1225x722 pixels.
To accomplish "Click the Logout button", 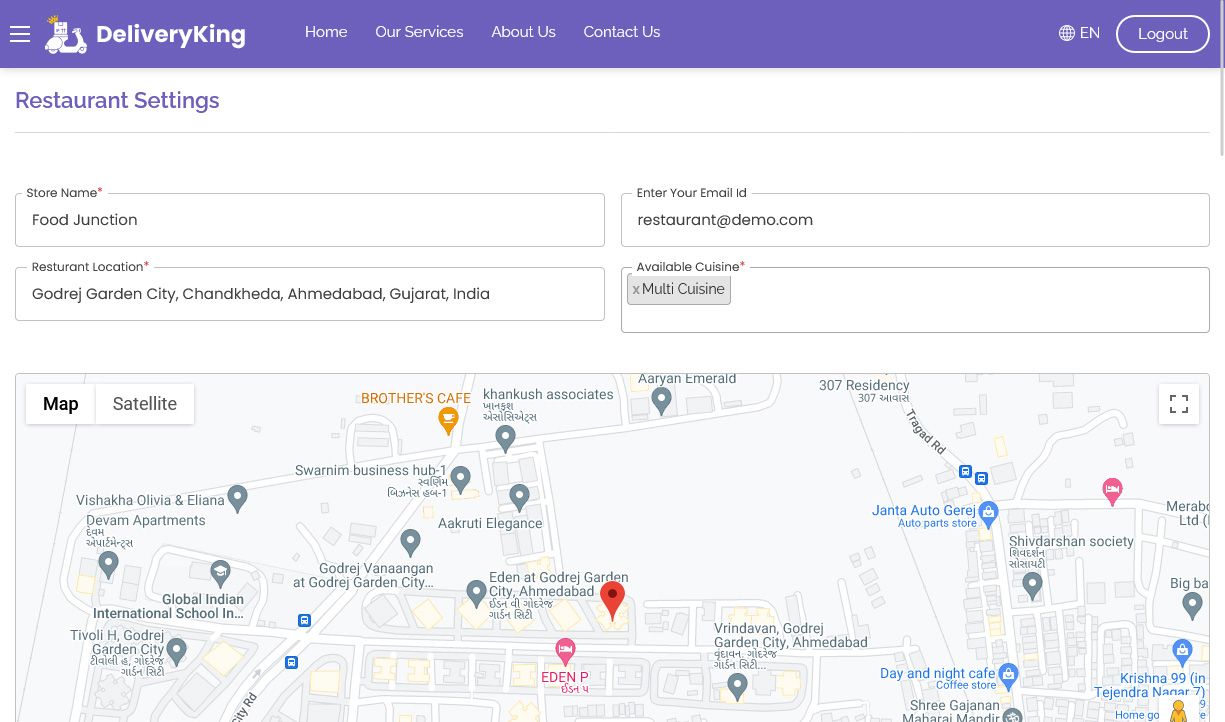I will pyautogui.click(x=1163, y=34).
